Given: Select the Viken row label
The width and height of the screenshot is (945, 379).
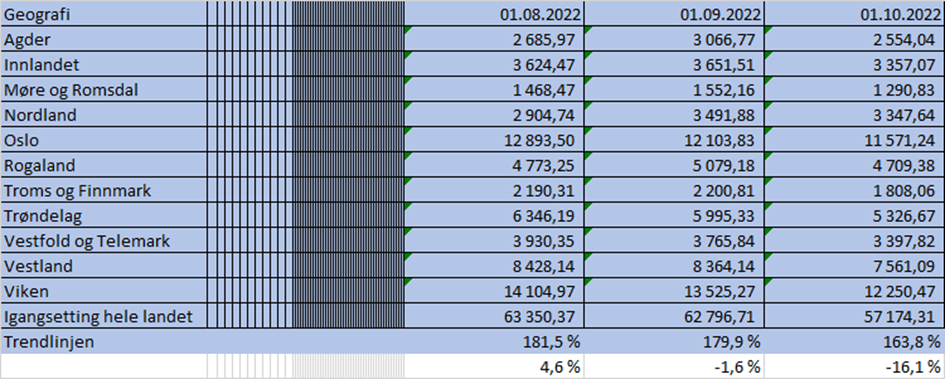Looking at the screenshot, I should tap(104, 292).
